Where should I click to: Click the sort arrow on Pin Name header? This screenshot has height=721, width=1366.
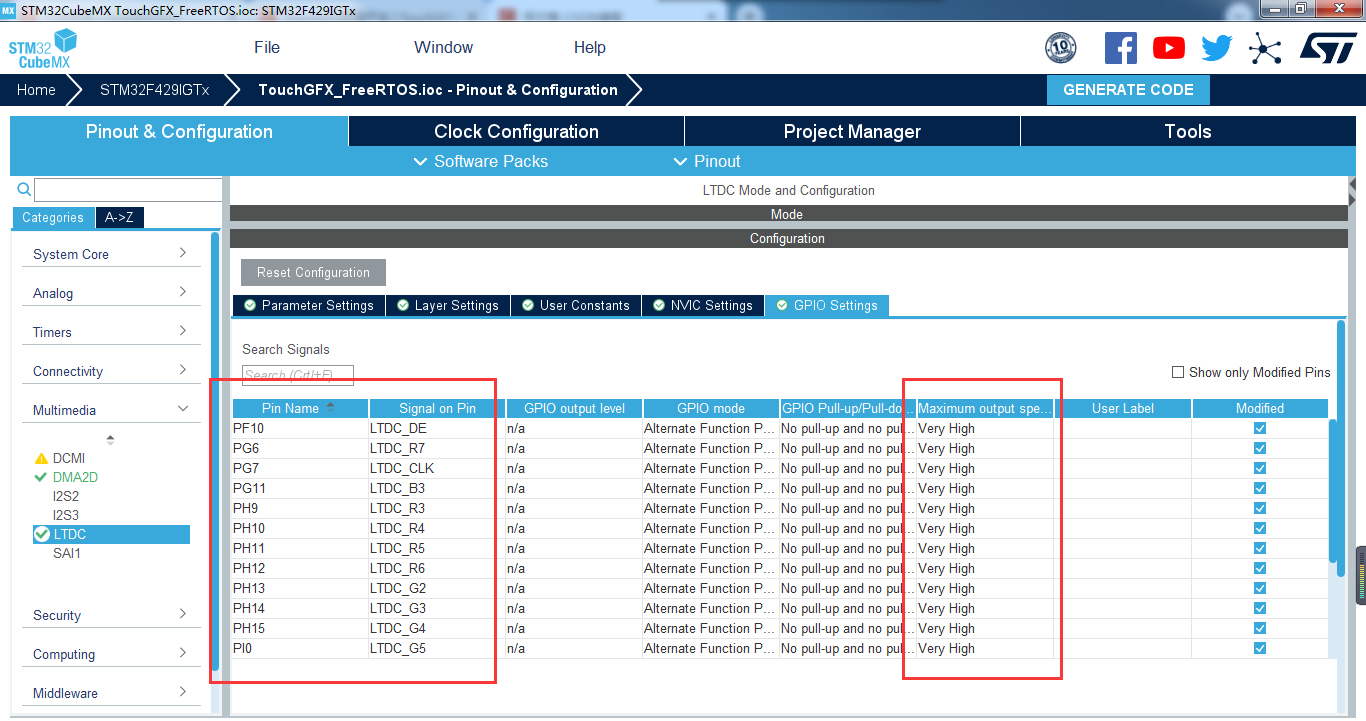point(330,408)
